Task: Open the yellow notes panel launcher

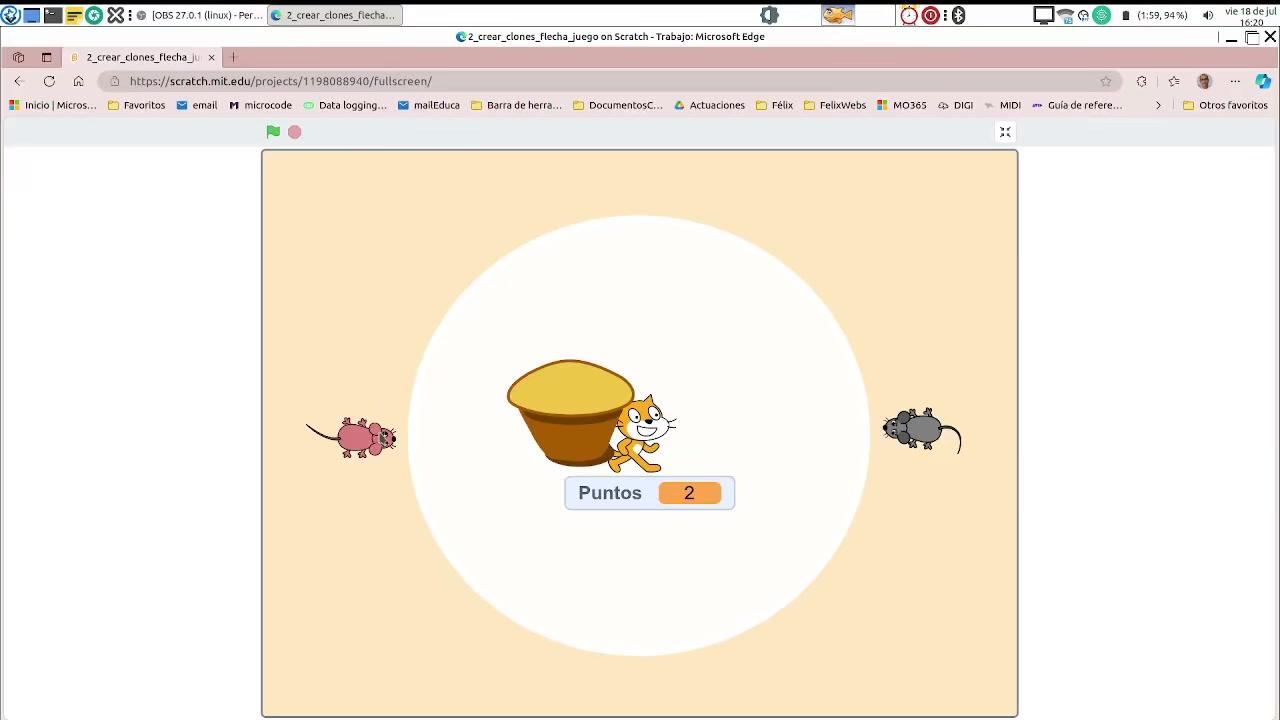Action: coord(74,15)
